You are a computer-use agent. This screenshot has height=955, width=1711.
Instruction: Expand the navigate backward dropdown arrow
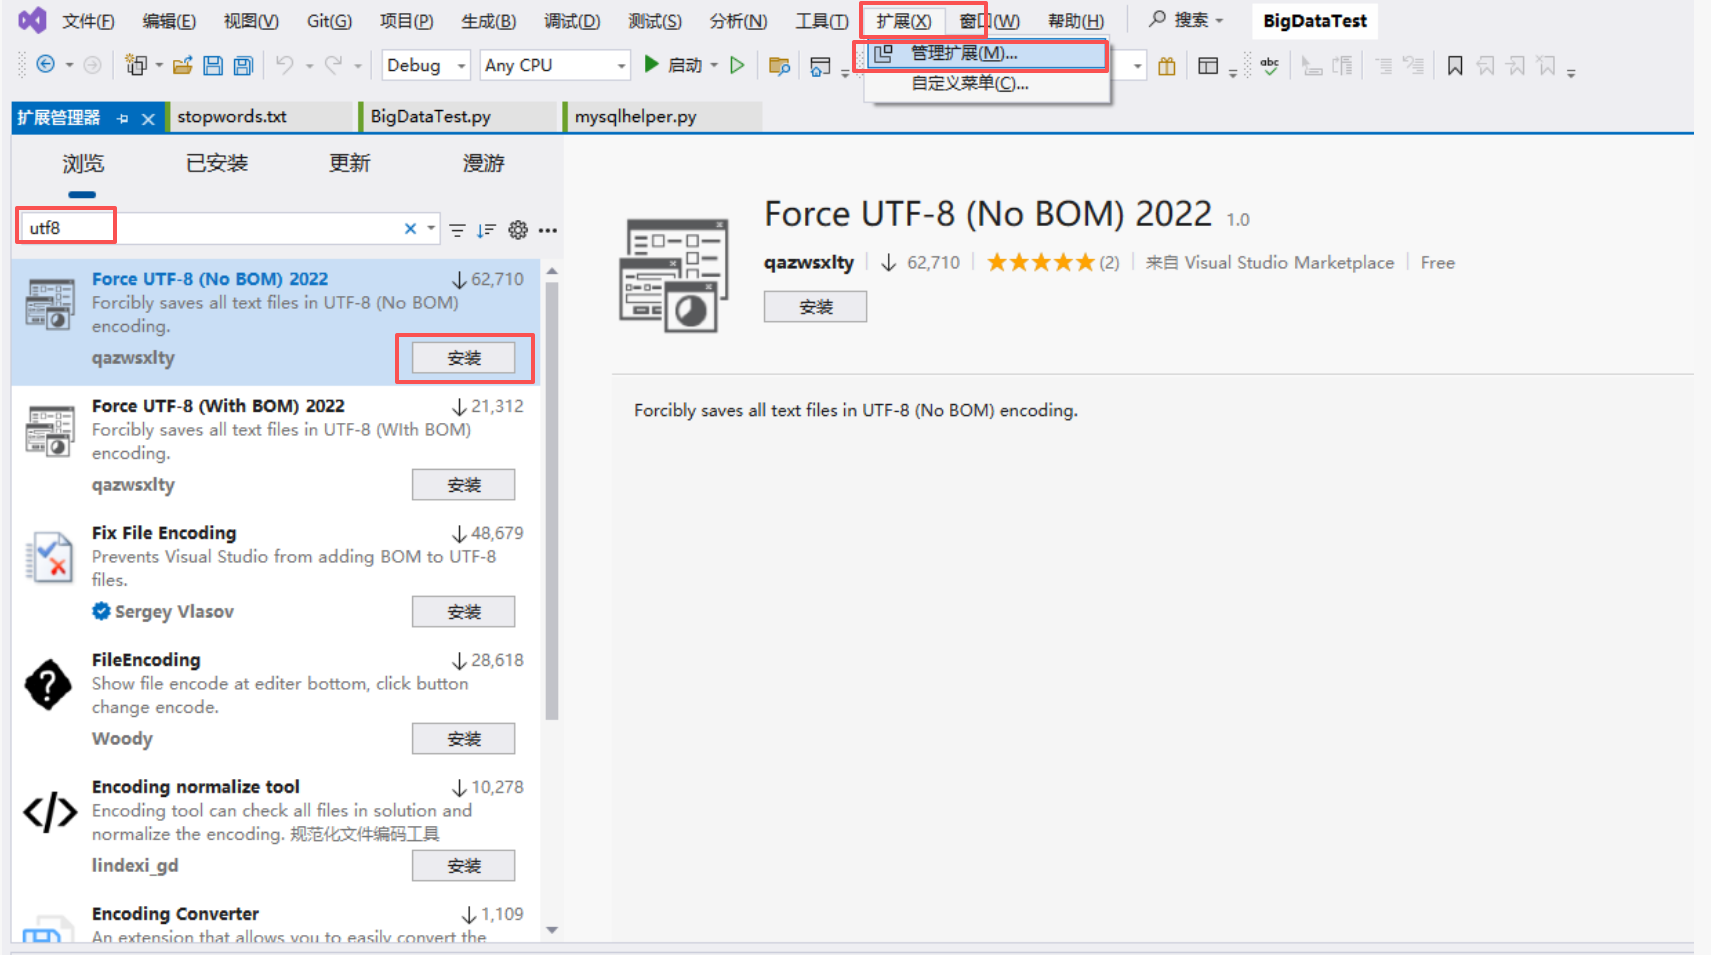pyautogui.click(x=69, y=66)
